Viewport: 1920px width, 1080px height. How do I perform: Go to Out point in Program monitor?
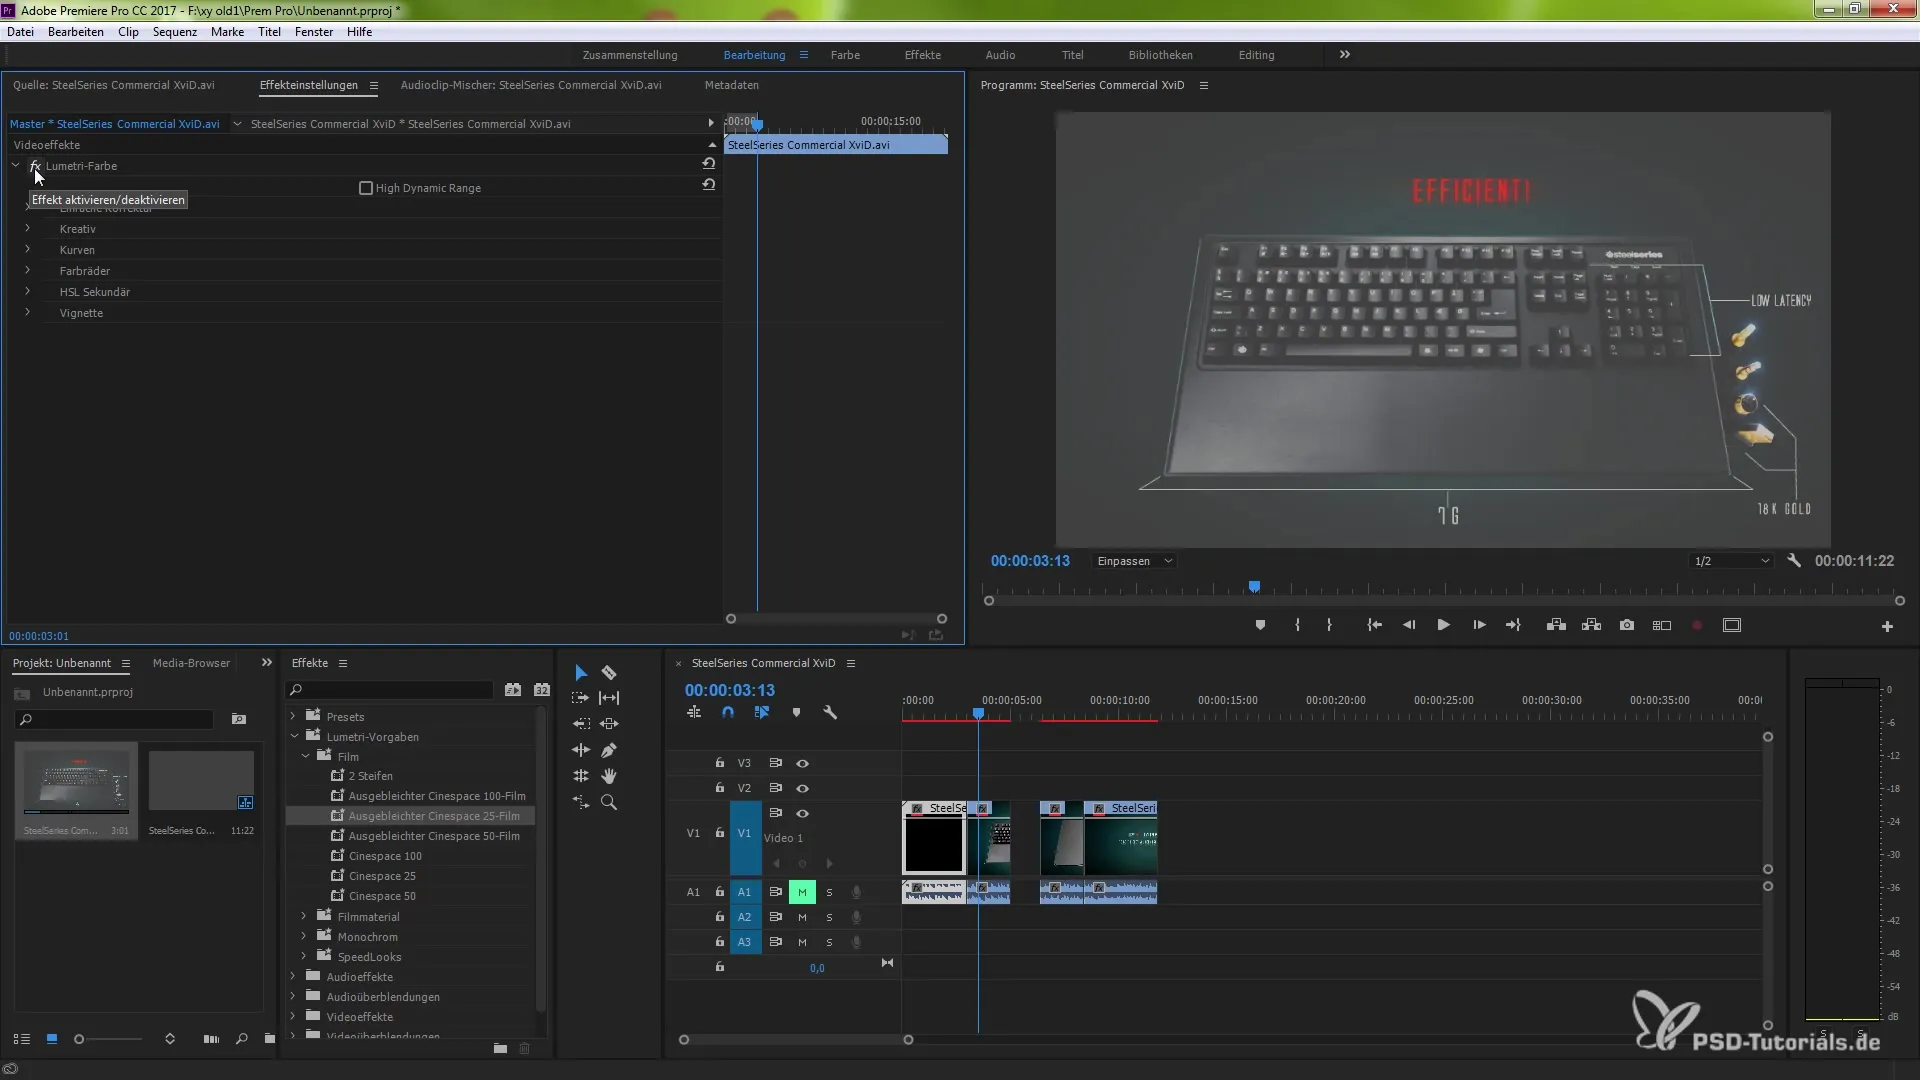tap(1514, 625)
